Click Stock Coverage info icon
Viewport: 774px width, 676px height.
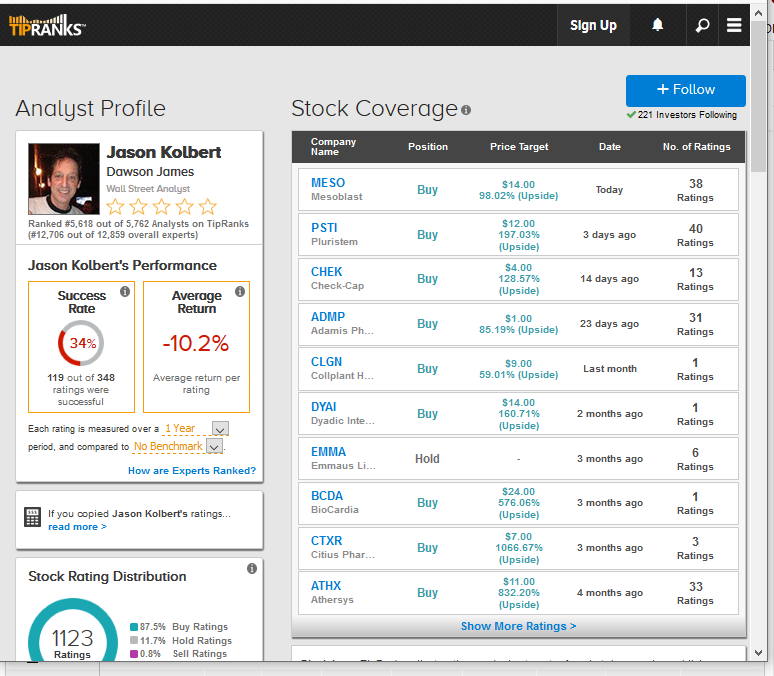pos(466,110)
